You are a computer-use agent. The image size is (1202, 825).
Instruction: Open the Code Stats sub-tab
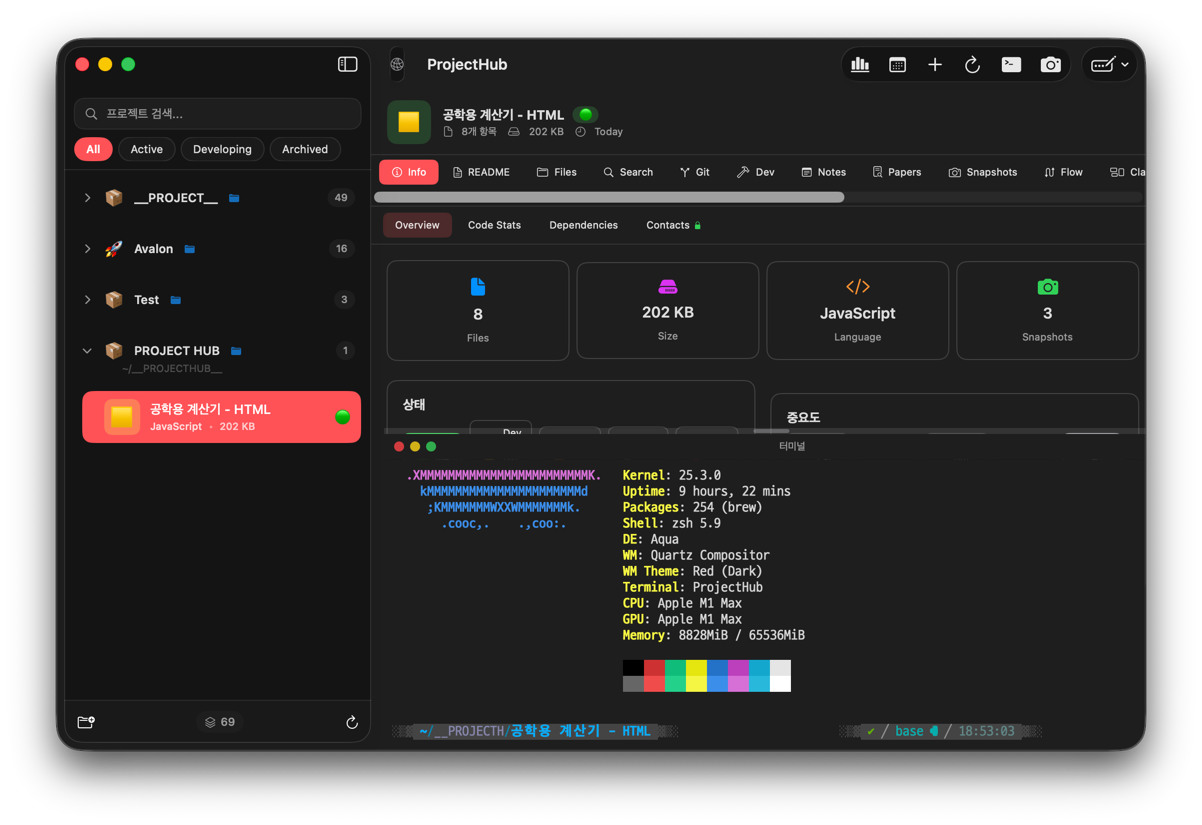[x=494, y=225]
